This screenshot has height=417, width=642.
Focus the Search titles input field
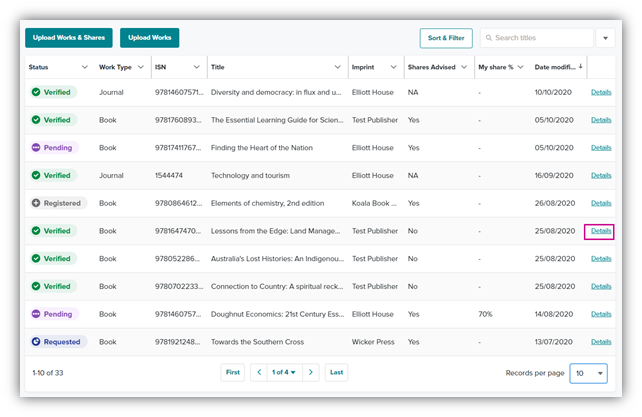536,38
